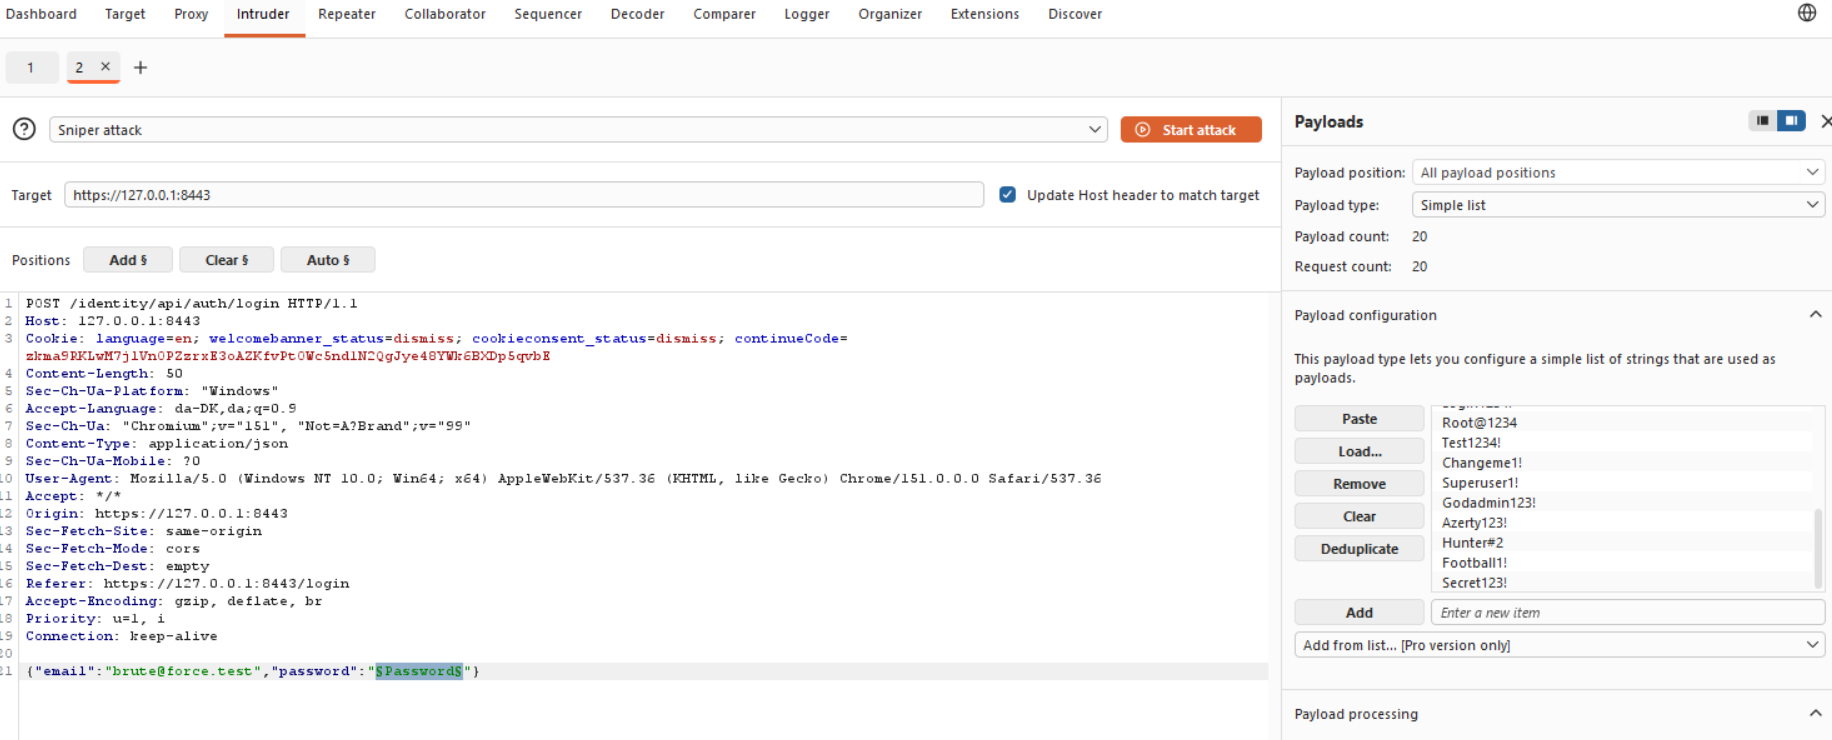Select Intruder sub-tab 1
This screenshot has width=1832, height=740.
tap(31, 67)
